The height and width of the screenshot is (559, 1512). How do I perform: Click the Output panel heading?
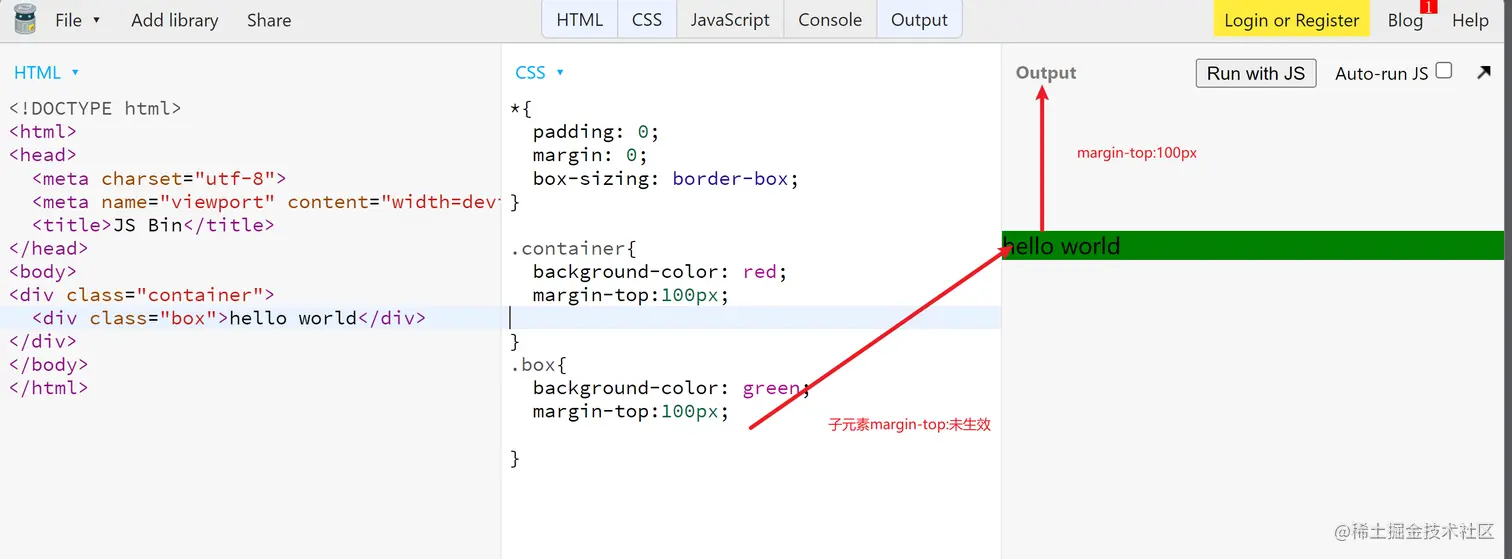(1046, 73)
